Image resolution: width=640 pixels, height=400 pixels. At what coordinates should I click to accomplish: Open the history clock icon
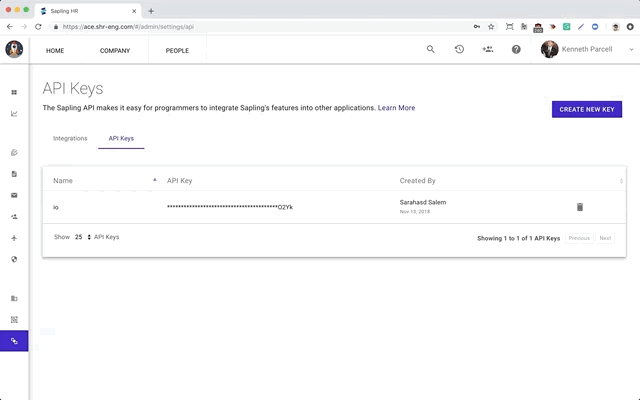tap(459, 49)
